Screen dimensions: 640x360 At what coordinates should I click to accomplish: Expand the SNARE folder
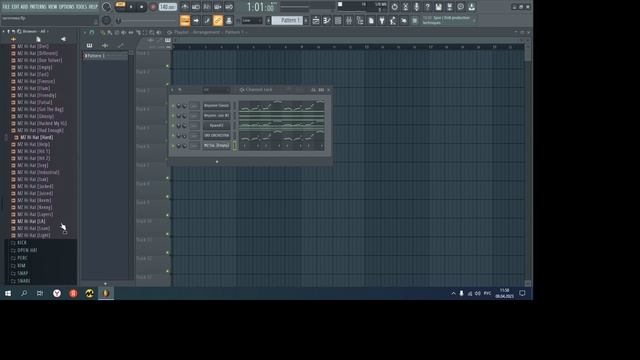click(24, 281)
